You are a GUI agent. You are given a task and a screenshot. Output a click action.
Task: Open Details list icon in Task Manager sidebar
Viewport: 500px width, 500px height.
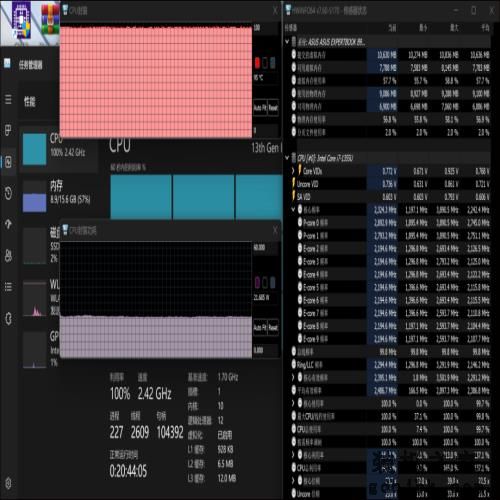tap(8, 287)
